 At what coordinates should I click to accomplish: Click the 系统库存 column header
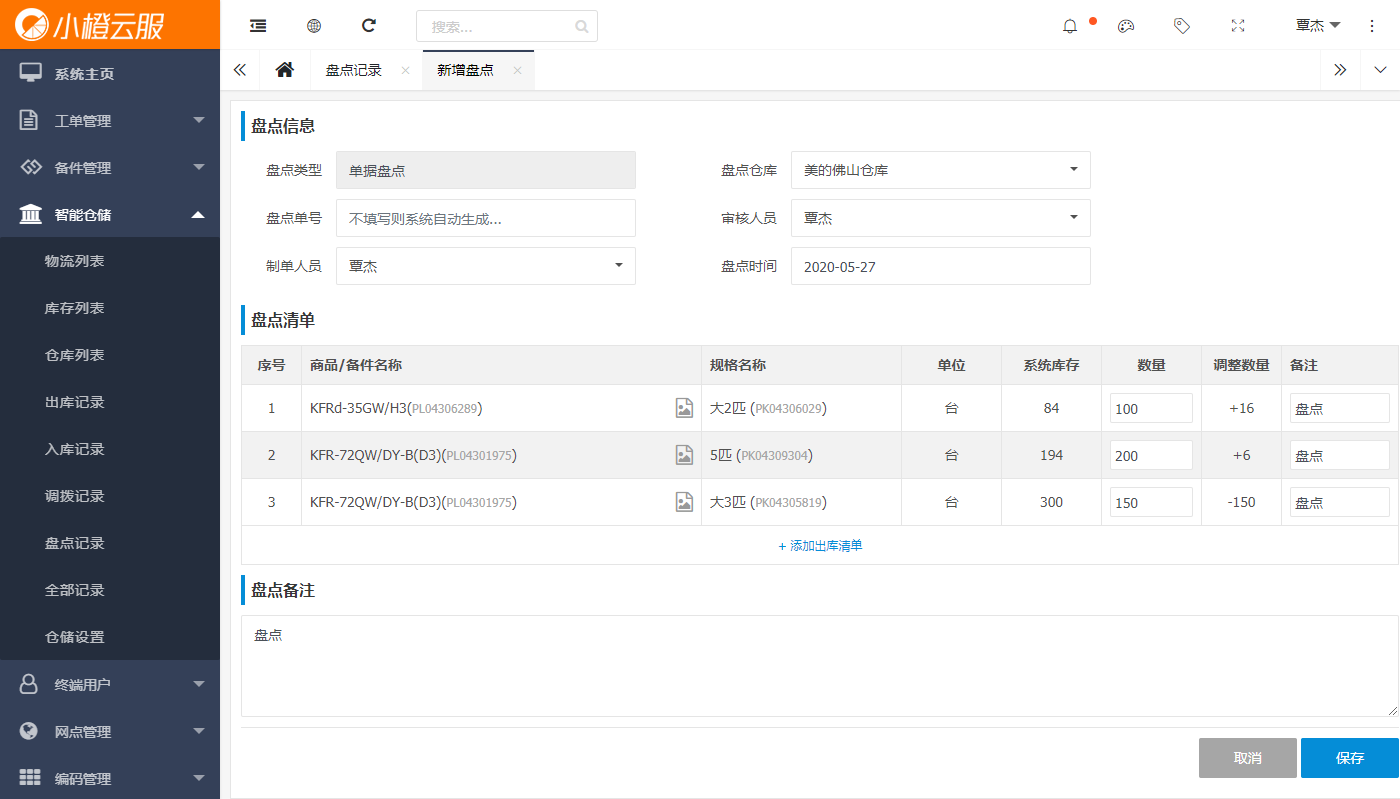pyautogui.click(x=1051, y=365)
